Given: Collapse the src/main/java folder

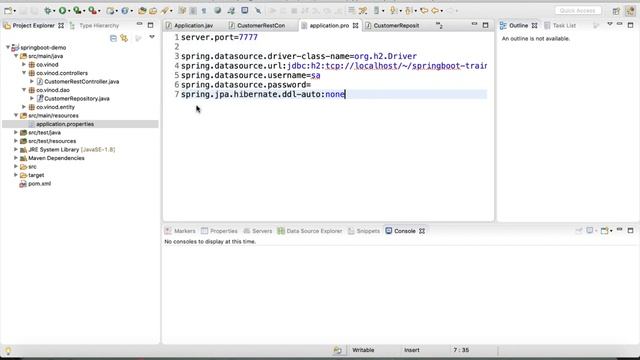Looking at the screenshot, I should click(x=16, y=56).
